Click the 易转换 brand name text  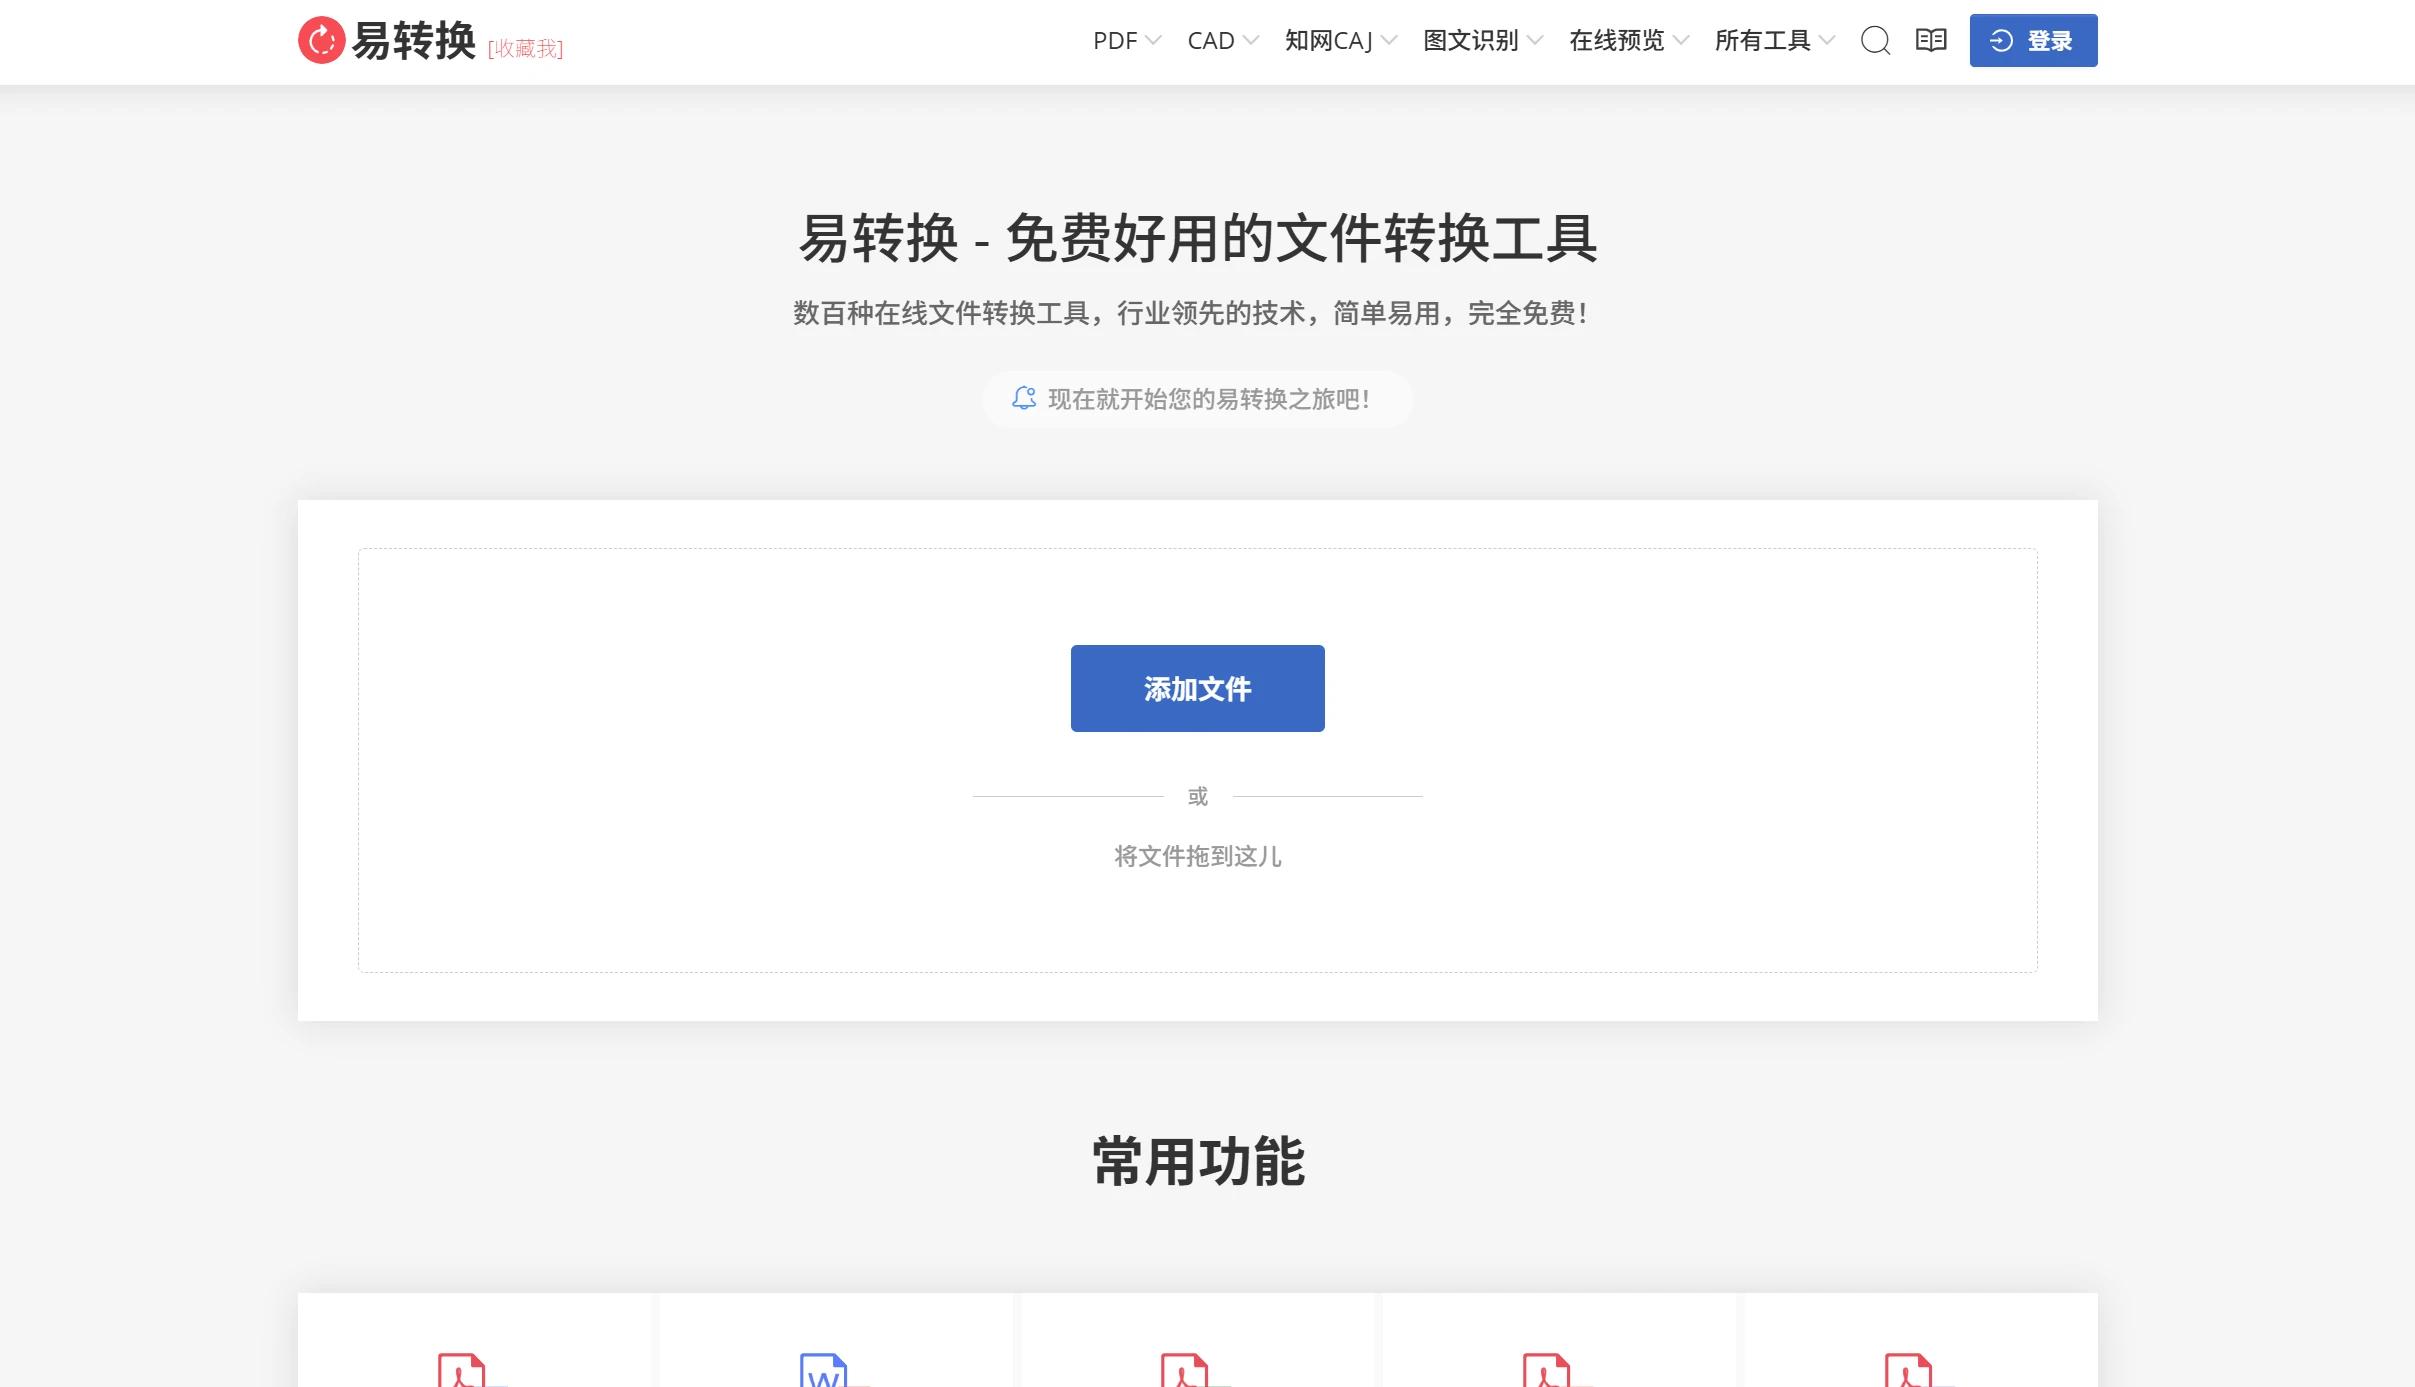click(414, 41)
